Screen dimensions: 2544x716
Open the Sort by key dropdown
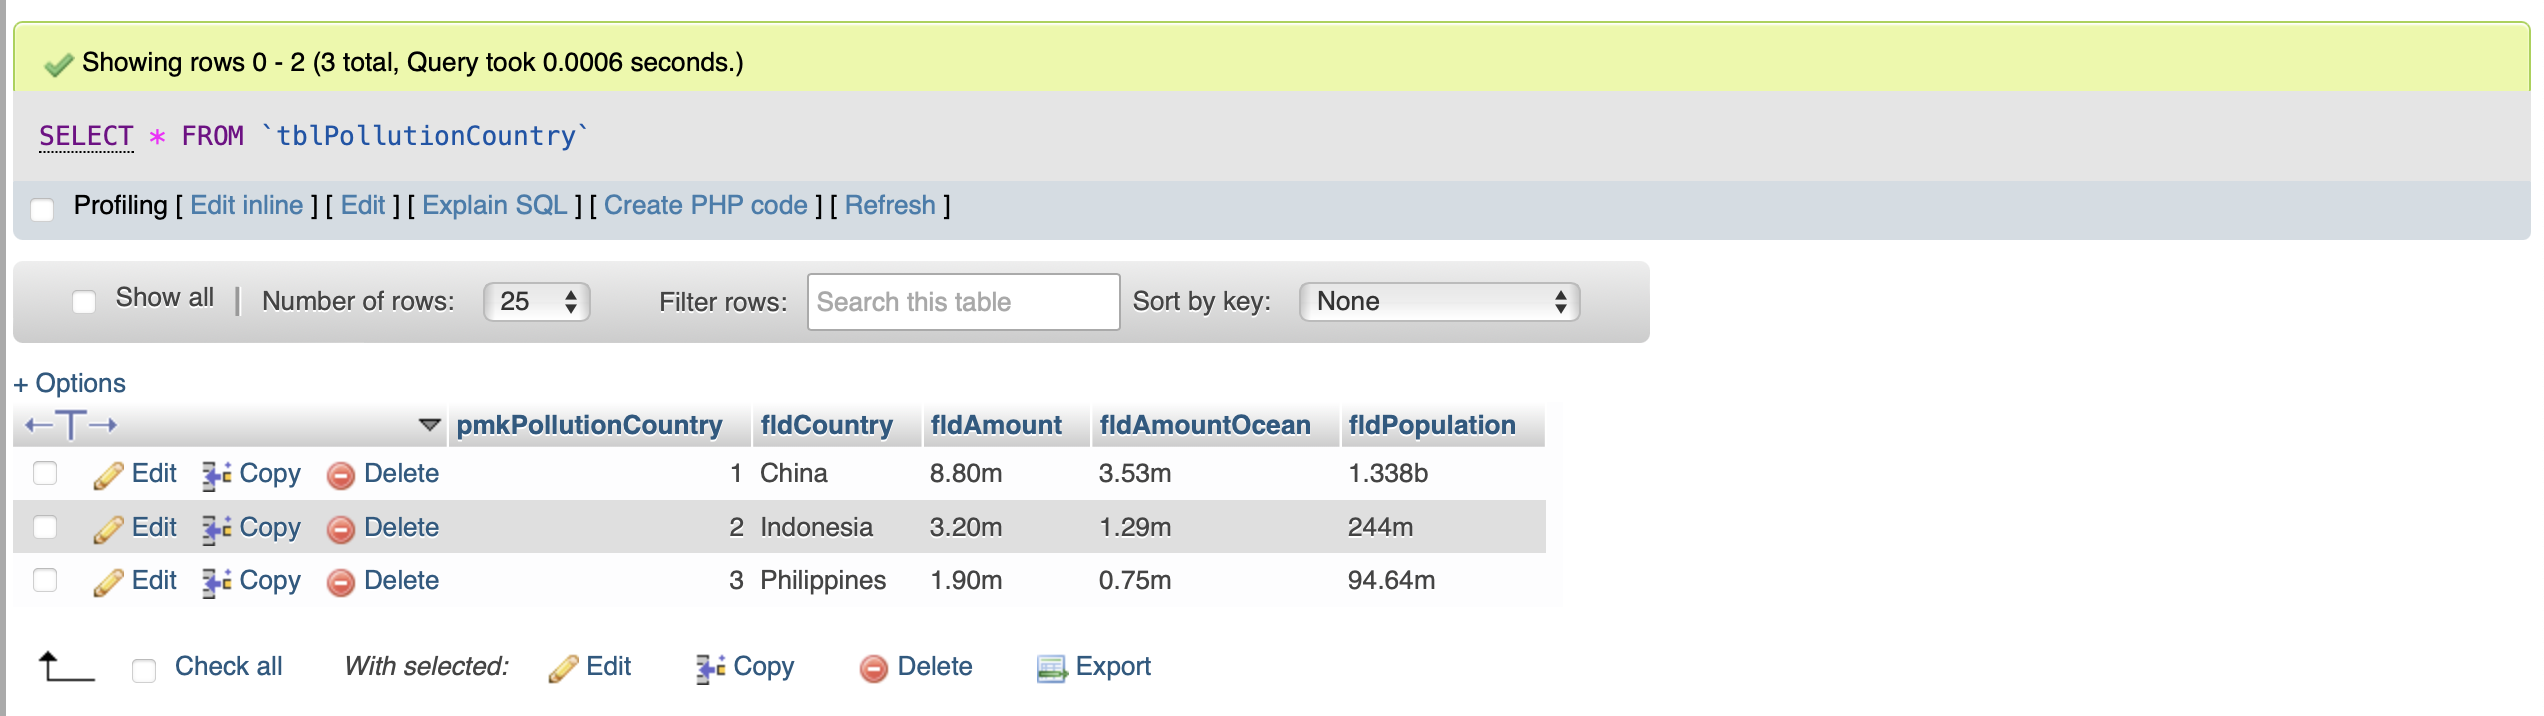pos(1439,302)
